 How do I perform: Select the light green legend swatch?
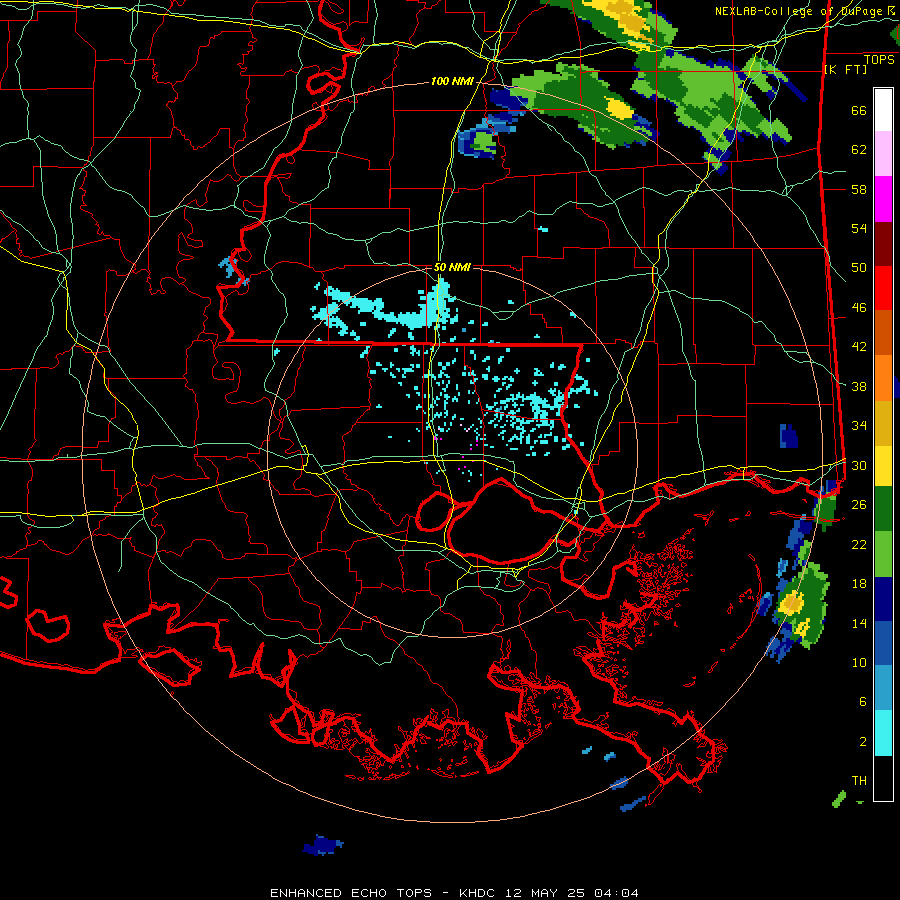pyautogui.click(x=883, y=554)
